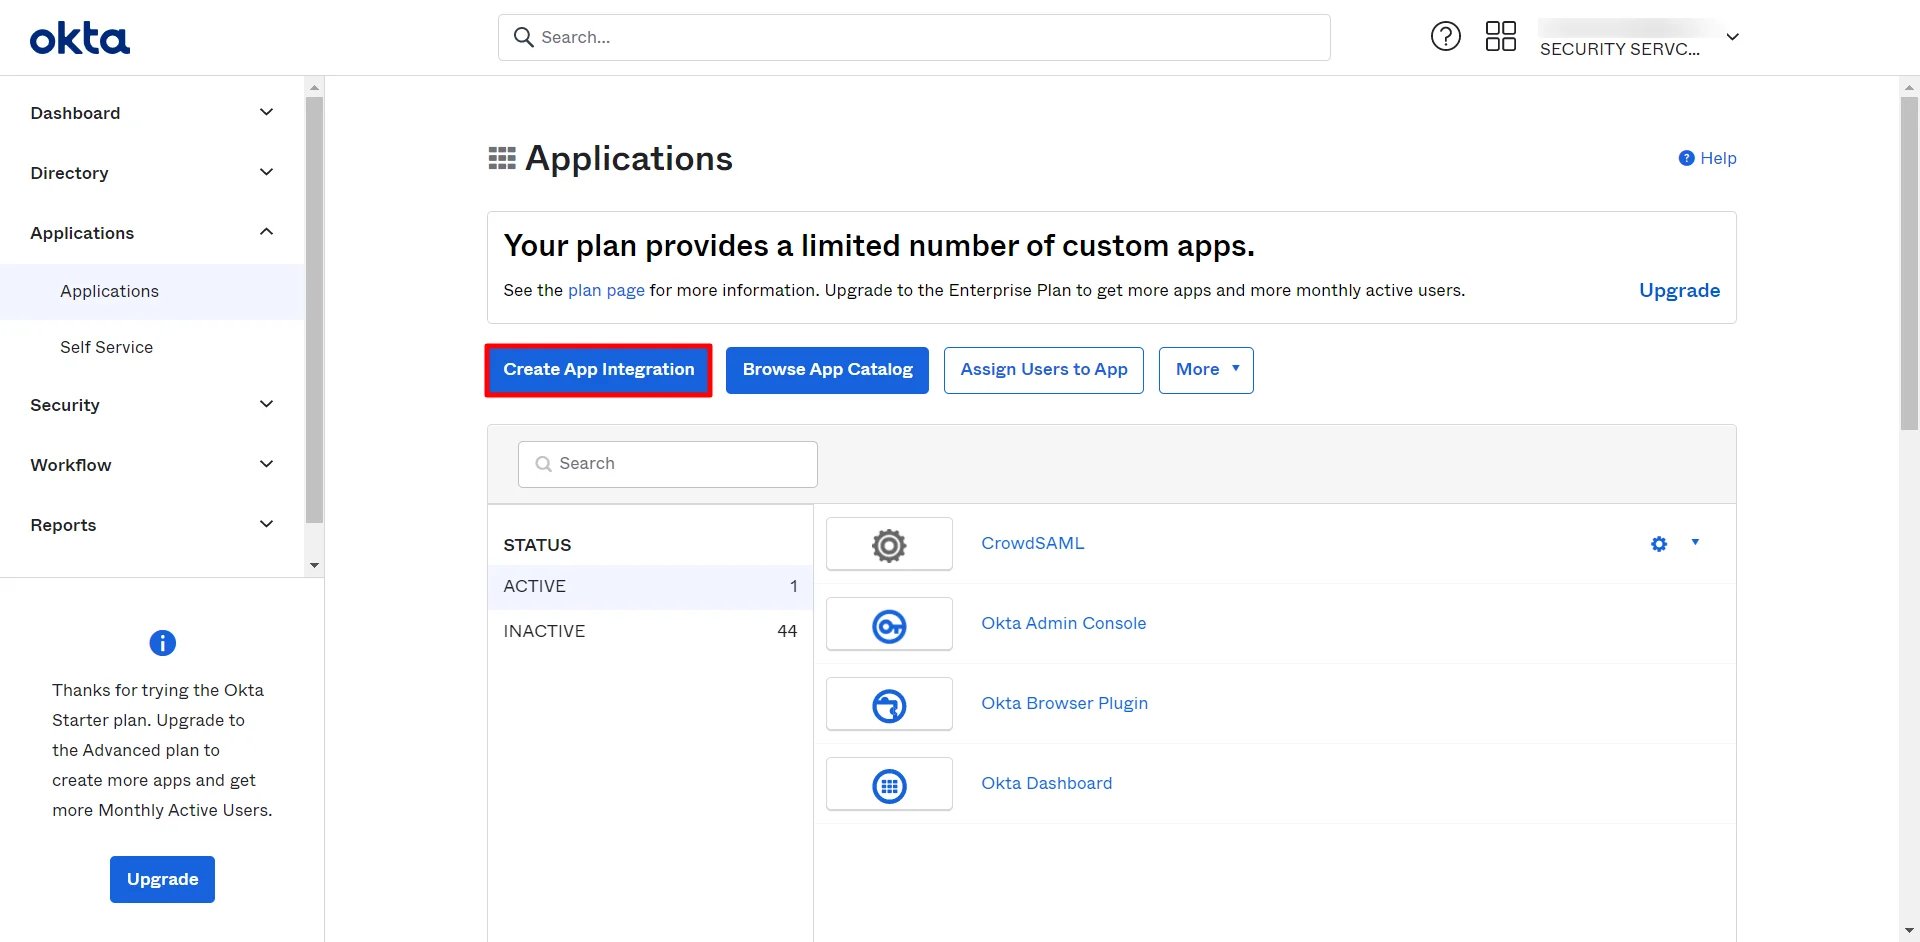Click the Okta Admin Console app icon

[888, 624]
